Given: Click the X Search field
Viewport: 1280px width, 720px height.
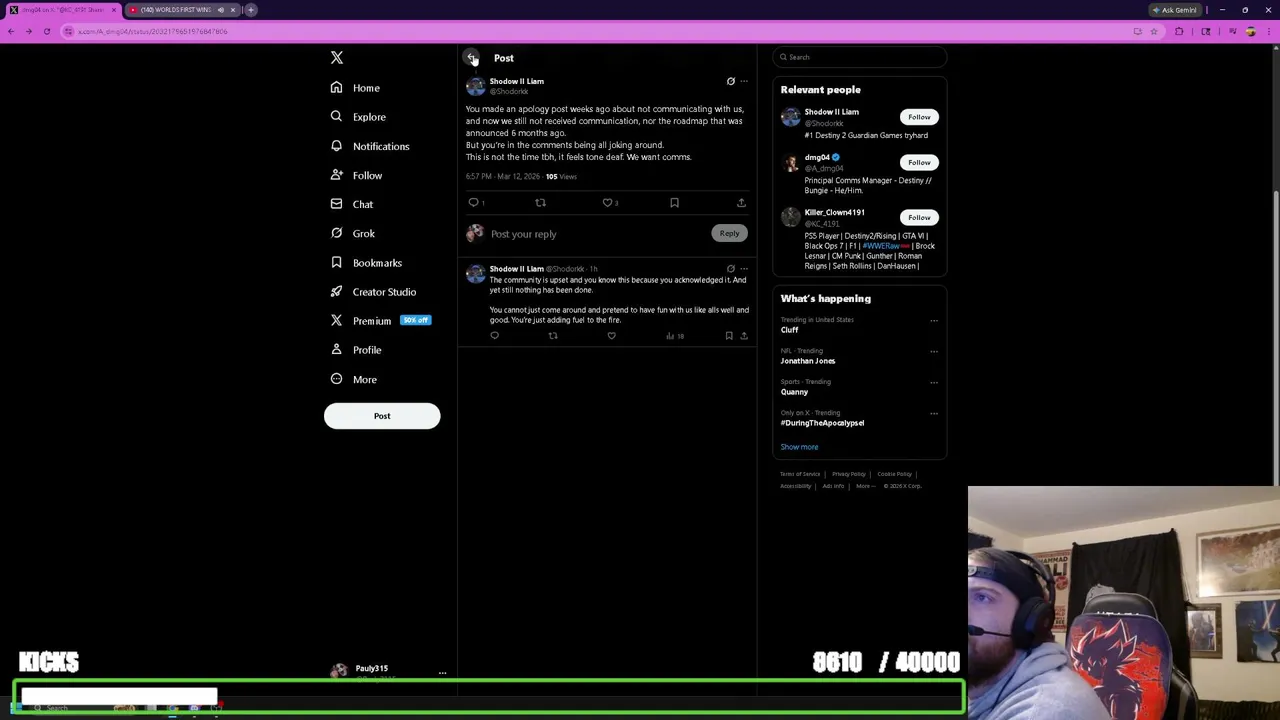Looking at the screenshot, I should point(860,57).
